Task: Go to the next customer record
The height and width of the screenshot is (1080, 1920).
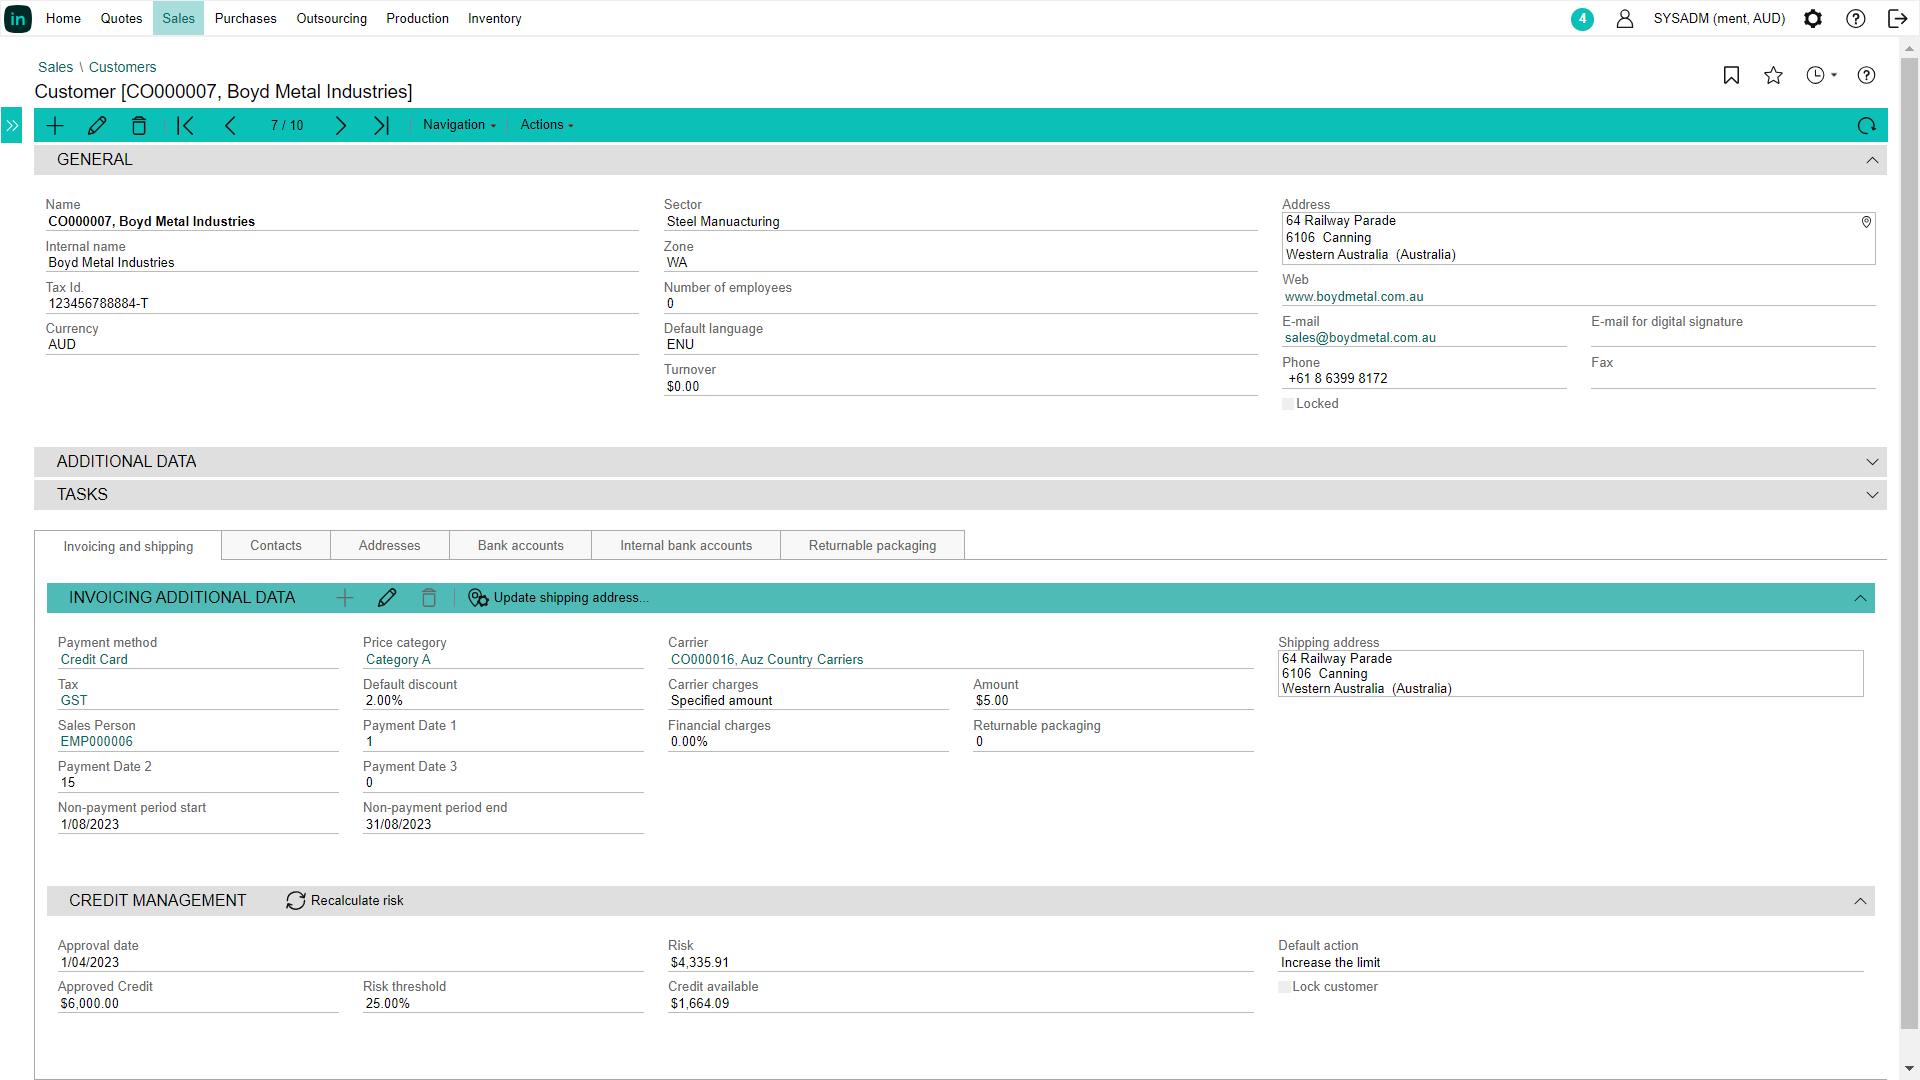Action: point(340,125)
